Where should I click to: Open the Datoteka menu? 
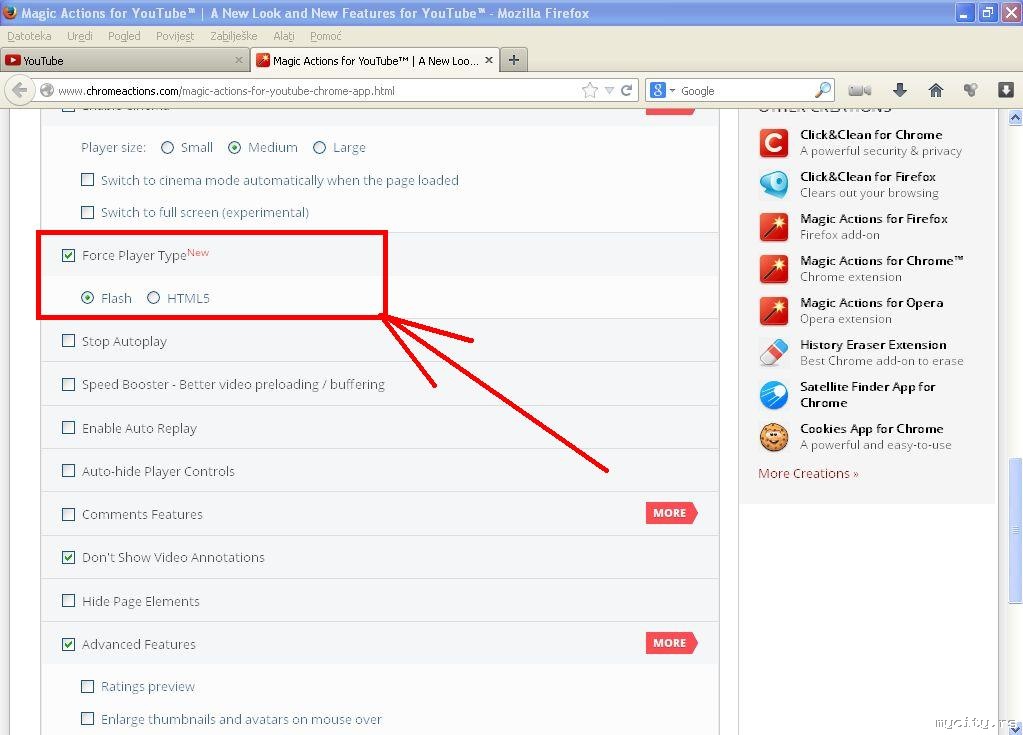[29, 36]
